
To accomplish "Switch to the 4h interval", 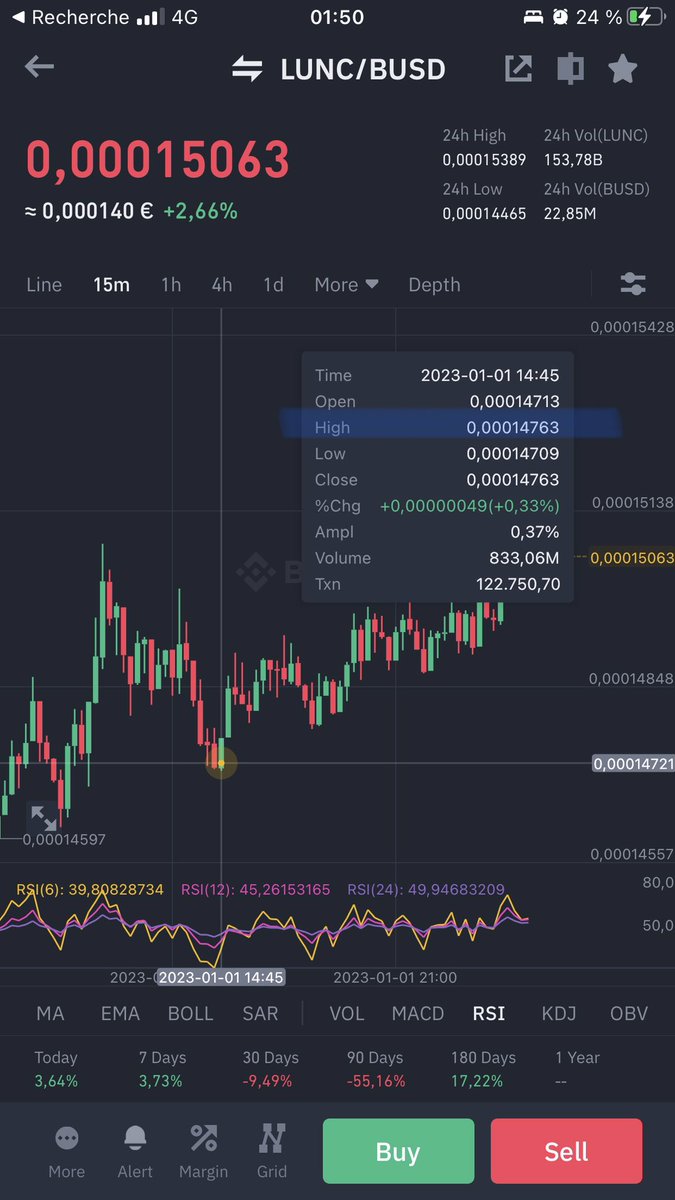I will [x=222, y=285].
